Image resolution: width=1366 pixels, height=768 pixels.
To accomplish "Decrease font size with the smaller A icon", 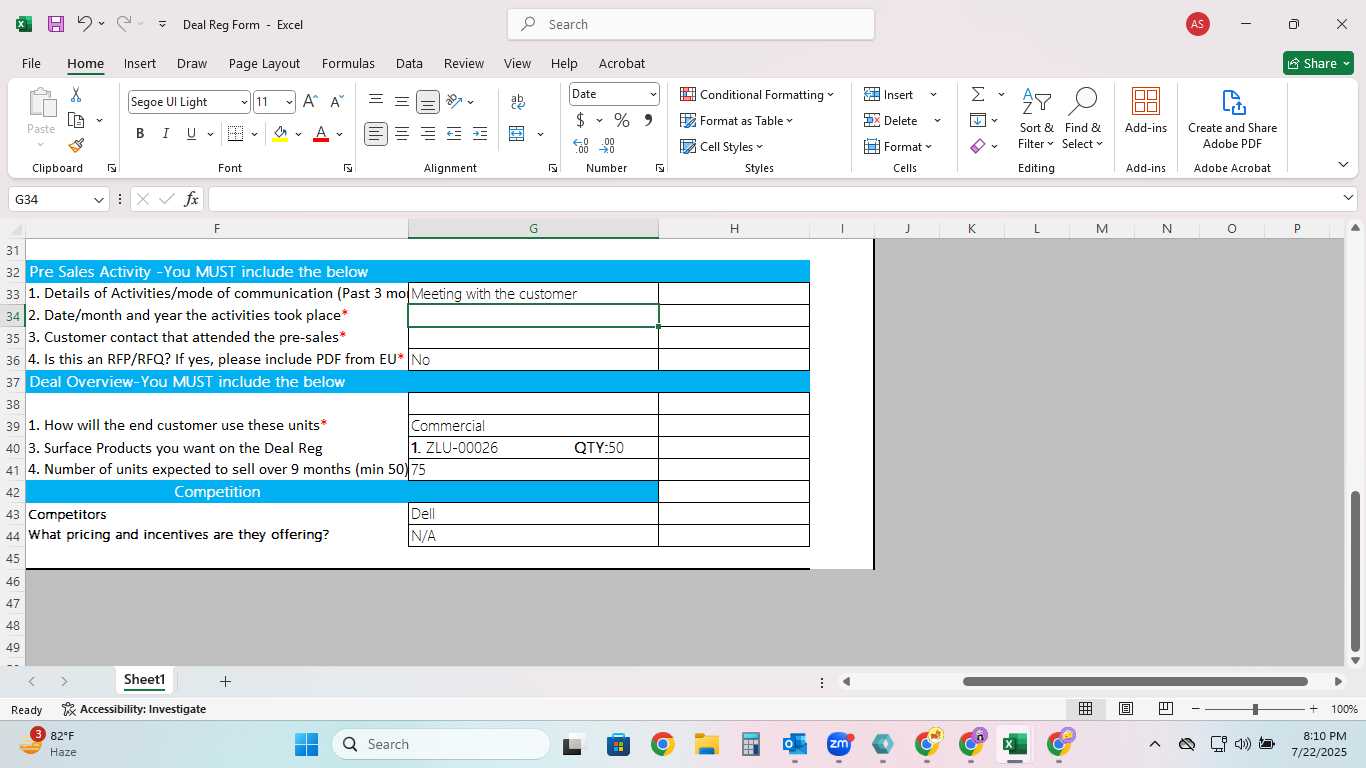I will [x=336, y=101].
